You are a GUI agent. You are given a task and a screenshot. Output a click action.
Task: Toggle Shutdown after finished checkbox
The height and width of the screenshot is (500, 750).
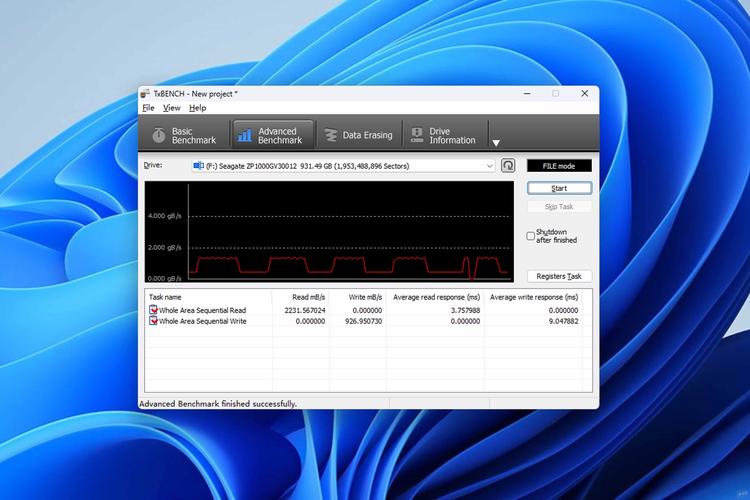[x=530, y=236]
